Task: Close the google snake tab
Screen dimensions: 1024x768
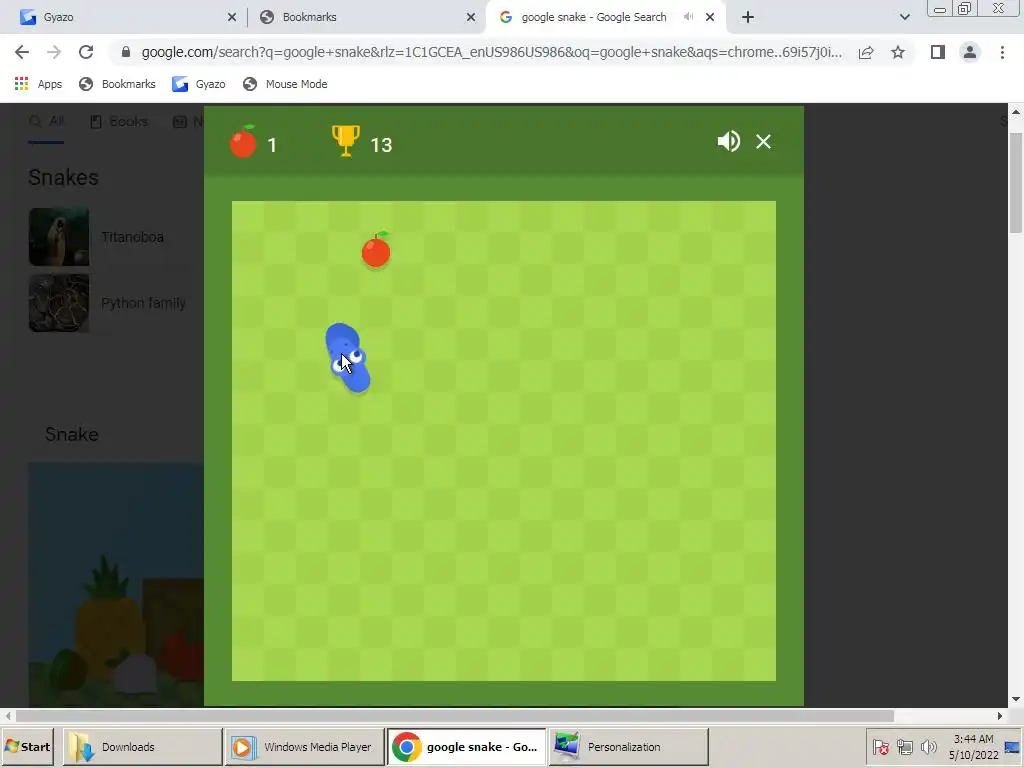Action: click(710, 18)
